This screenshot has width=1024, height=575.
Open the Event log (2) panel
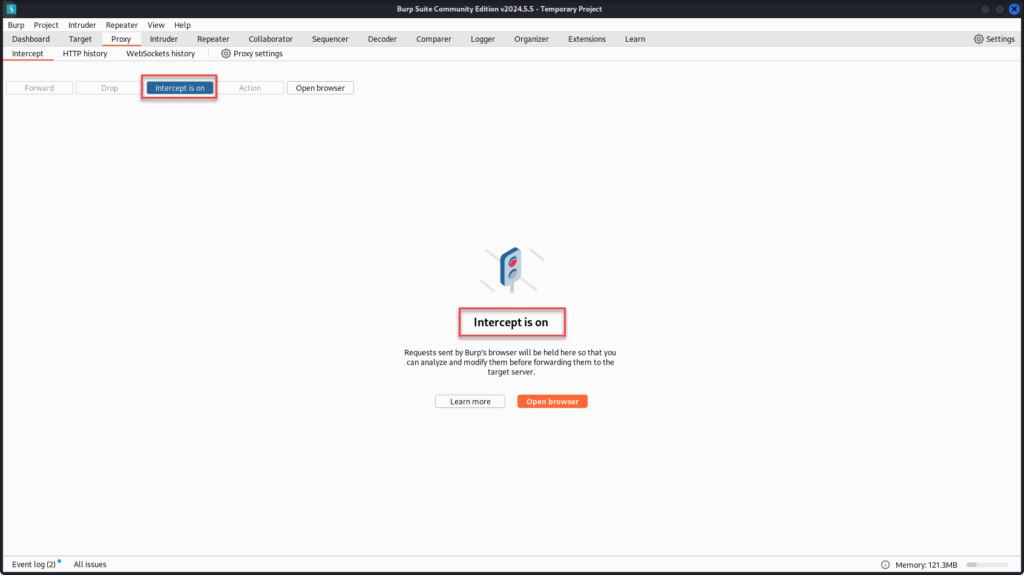(x=34, y=565)
